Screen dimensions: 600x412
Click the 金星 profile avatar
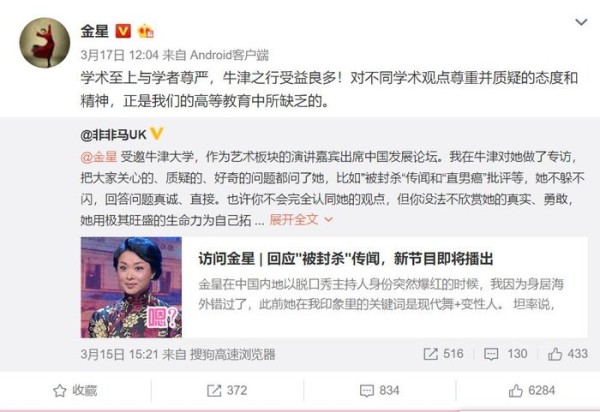(45, 42)
